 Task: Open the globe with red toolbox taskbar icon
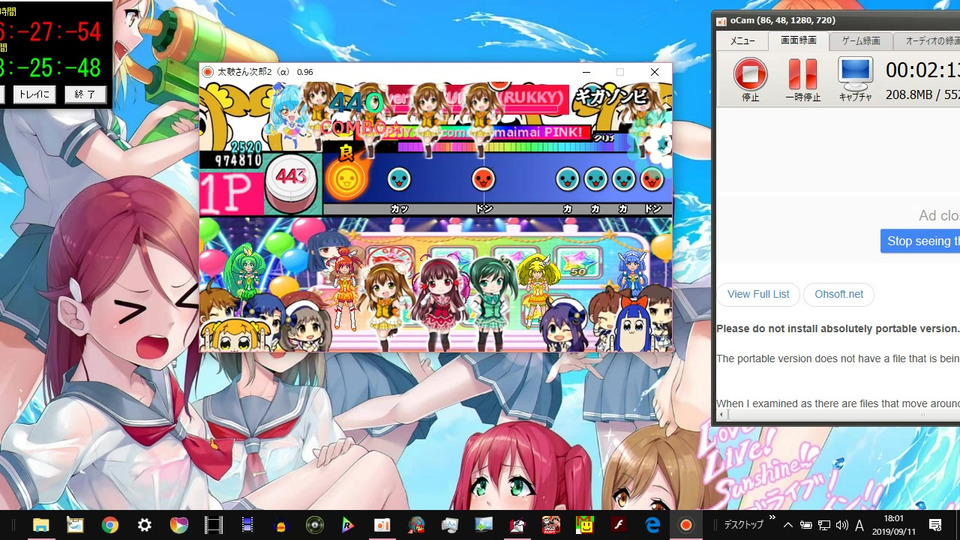[416, 525]
